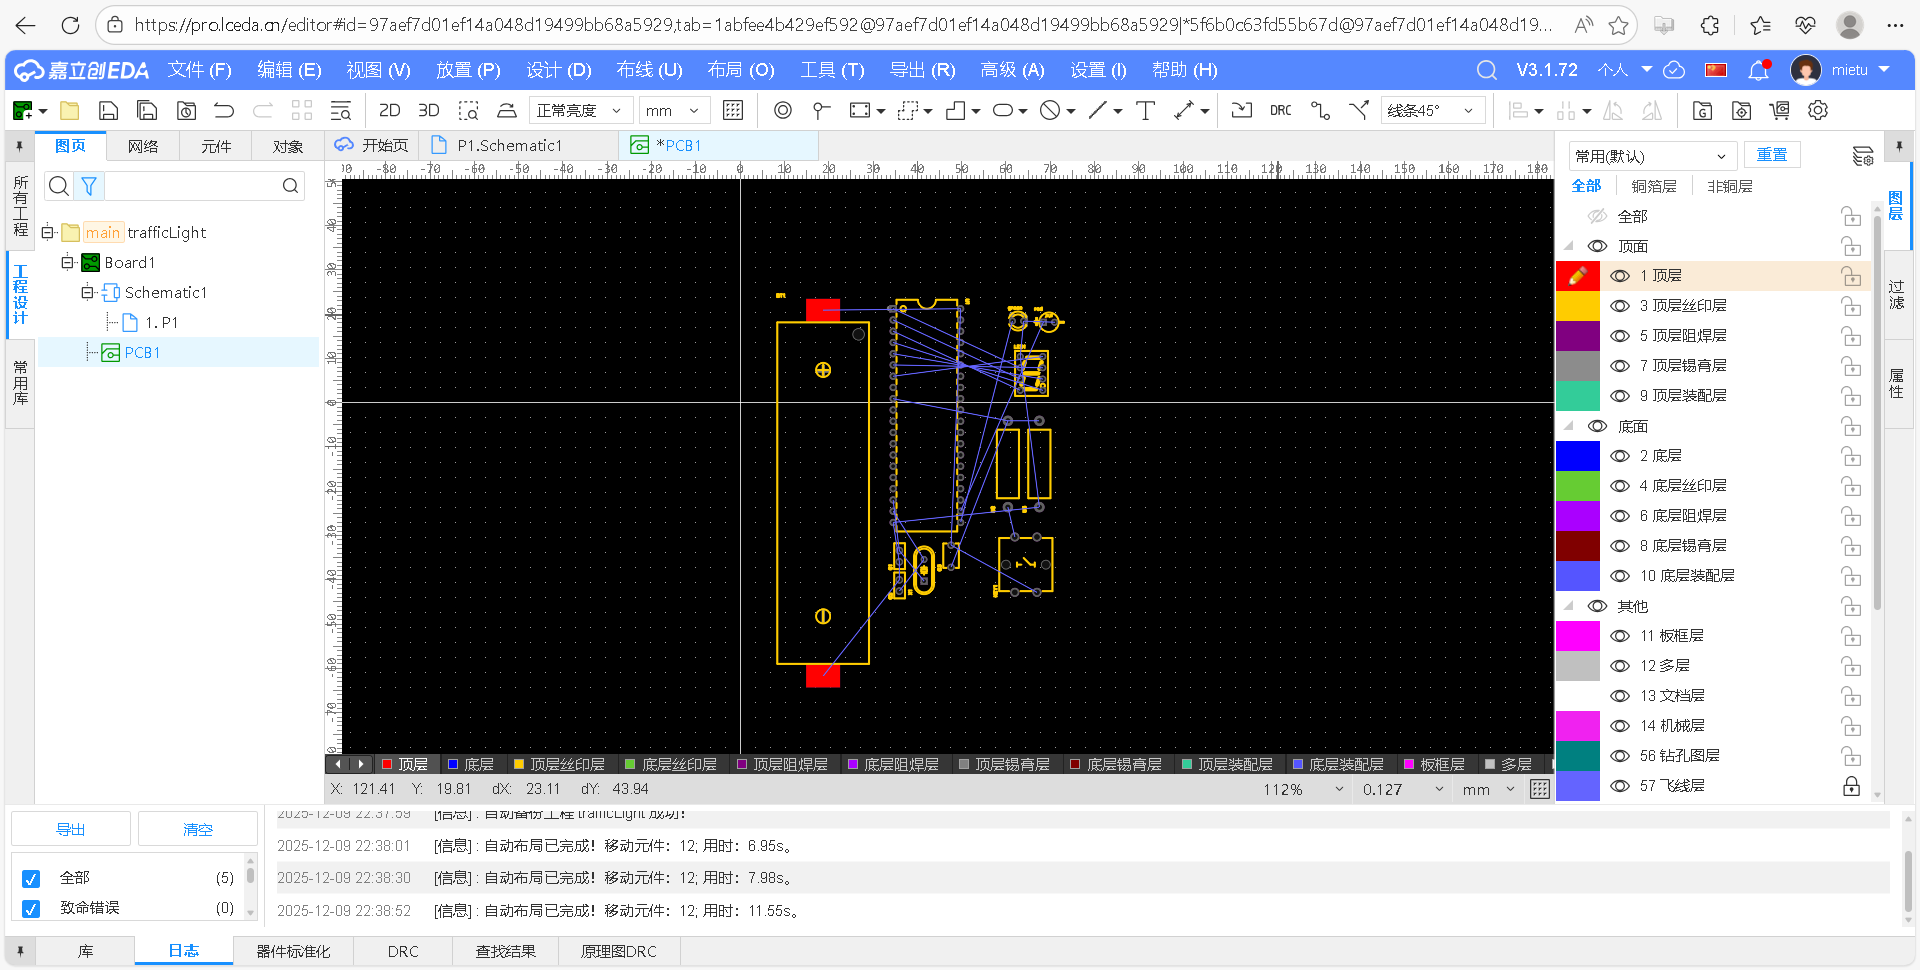Open the 正常亮度 brightness dropdown
Viewport: 1920px width, 970px height.
(580, 110)
